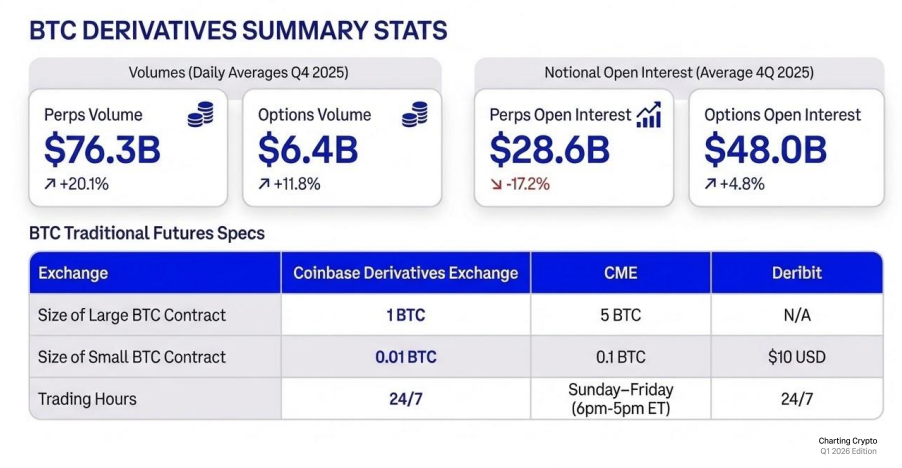The height and width of the screenshot is (468, 902).
Task: Select the Coinbase Derivatives Exchange column header
Action: tap(405, 273)
